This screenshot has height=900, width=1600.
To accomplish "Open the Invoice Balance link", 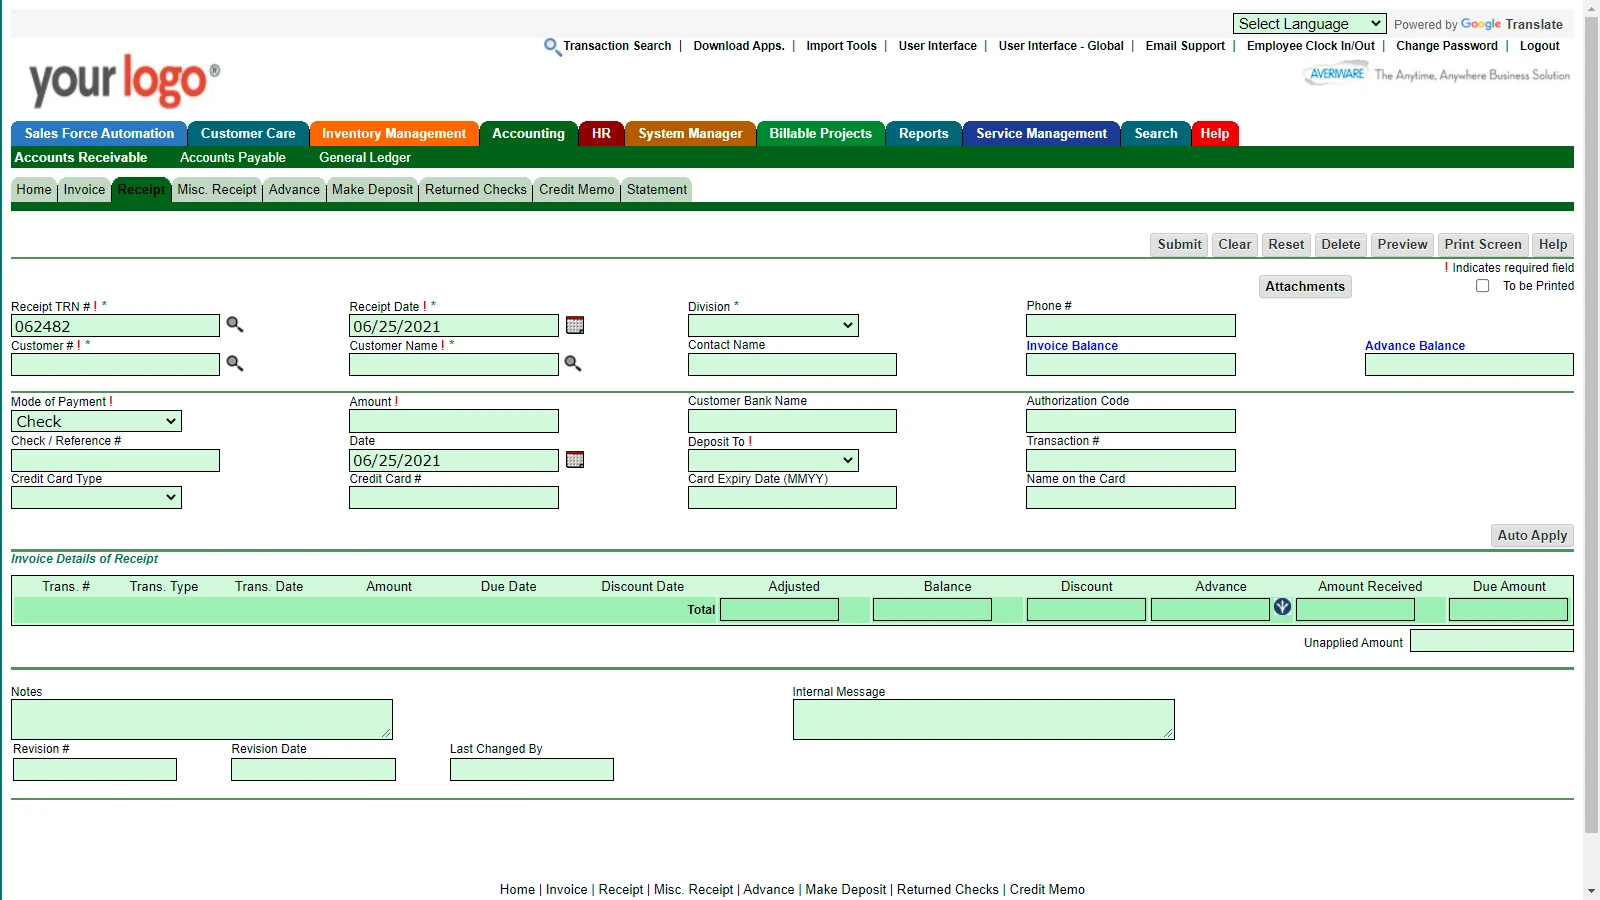I will tap(1071, 346).
